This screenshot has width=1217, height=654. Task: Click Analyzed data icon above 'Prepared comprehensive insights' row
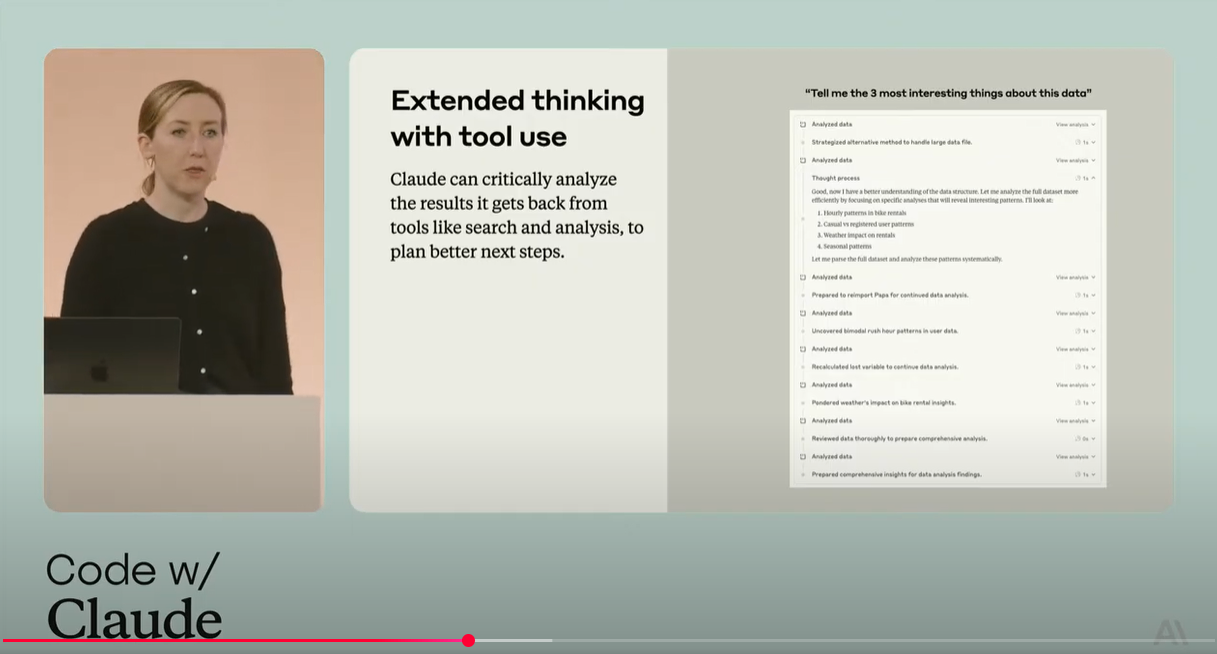click(x=802, y=457)
